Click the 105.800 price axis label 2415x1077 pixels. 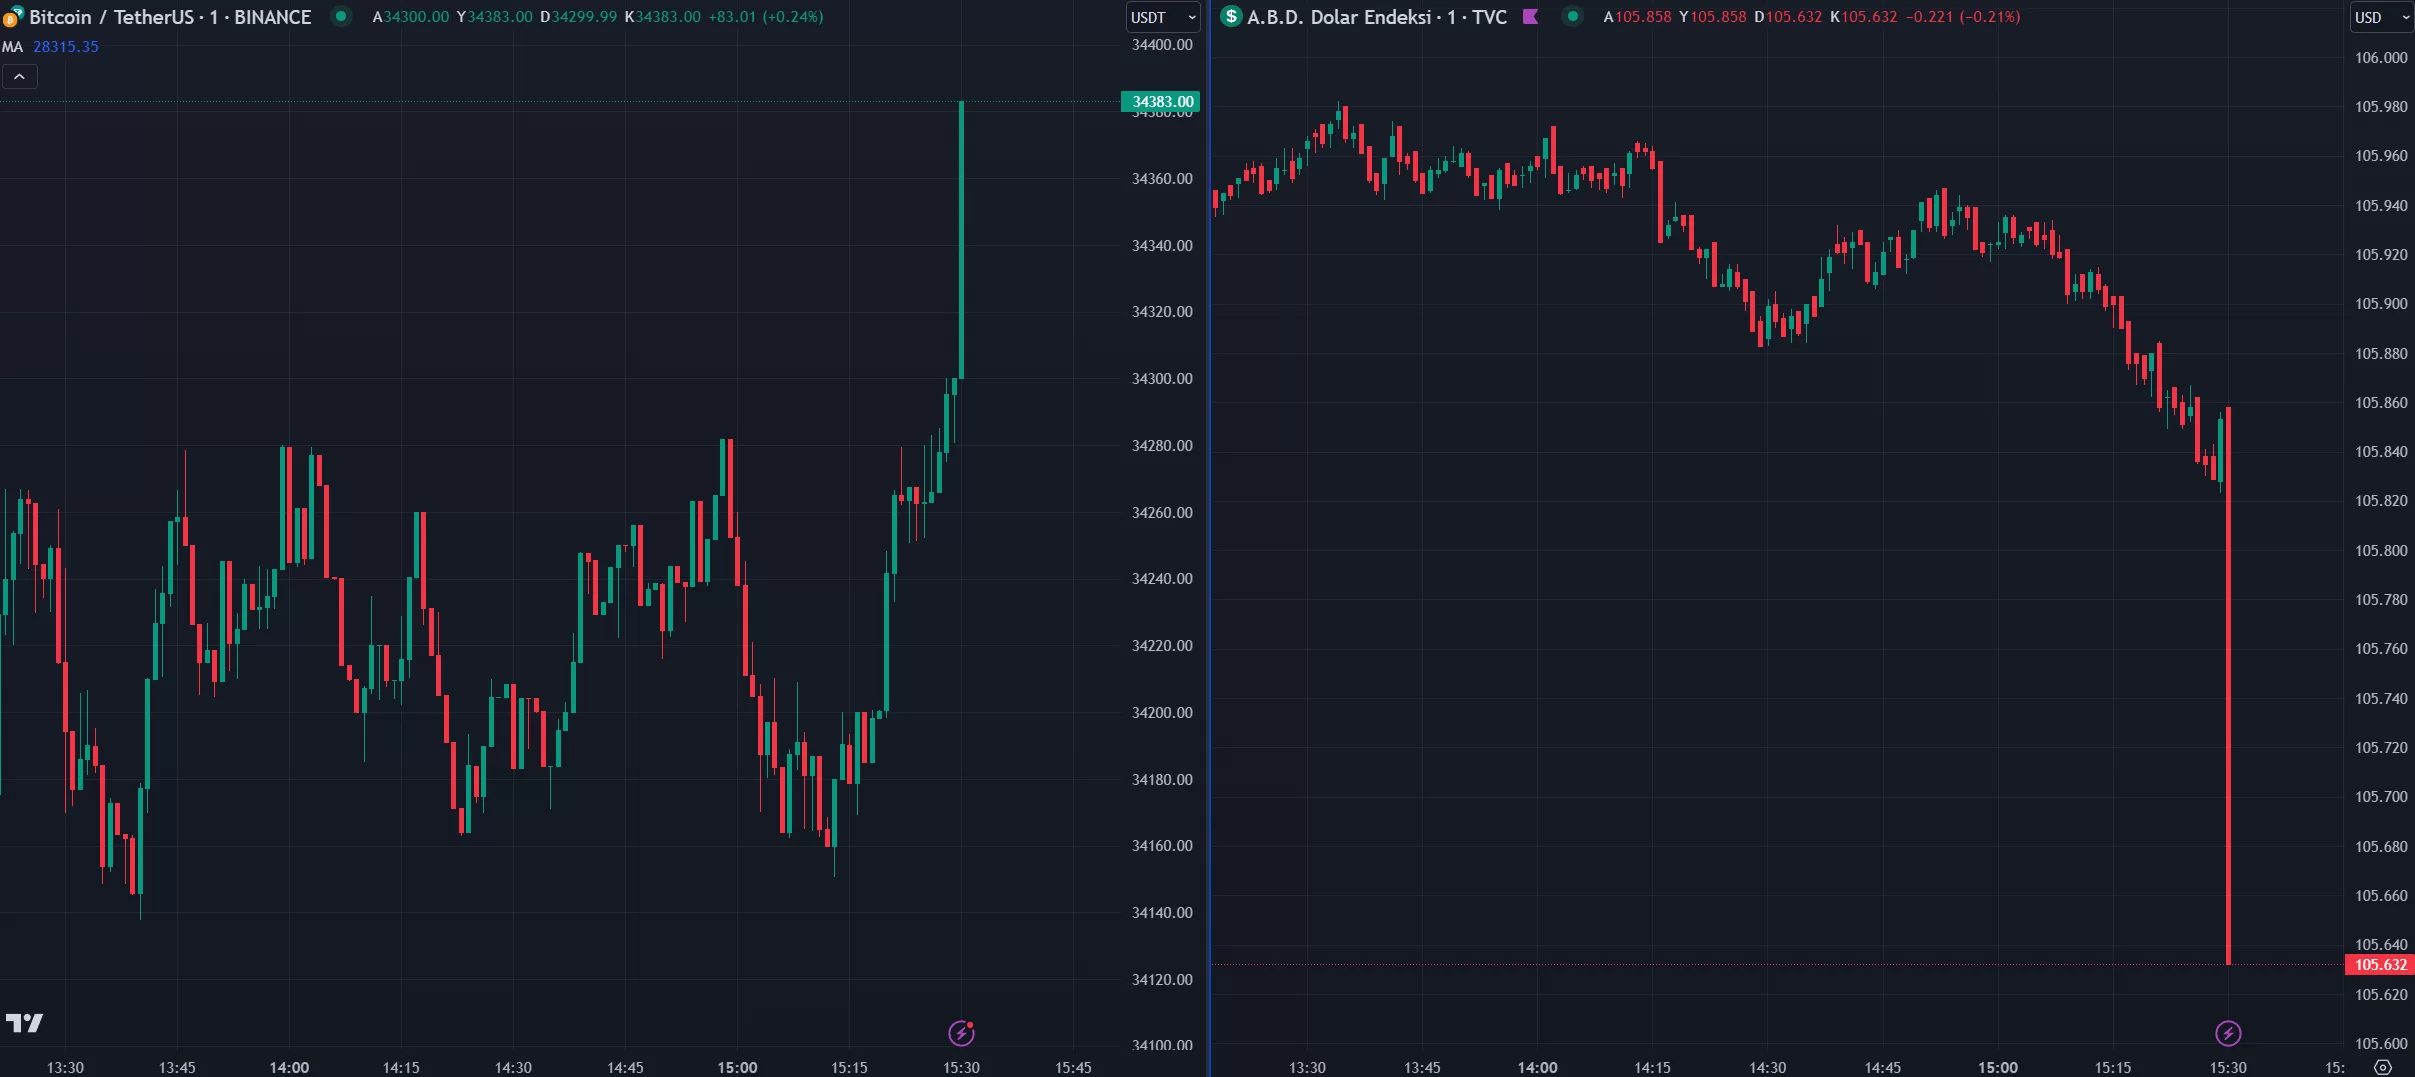pos(2381,550)
